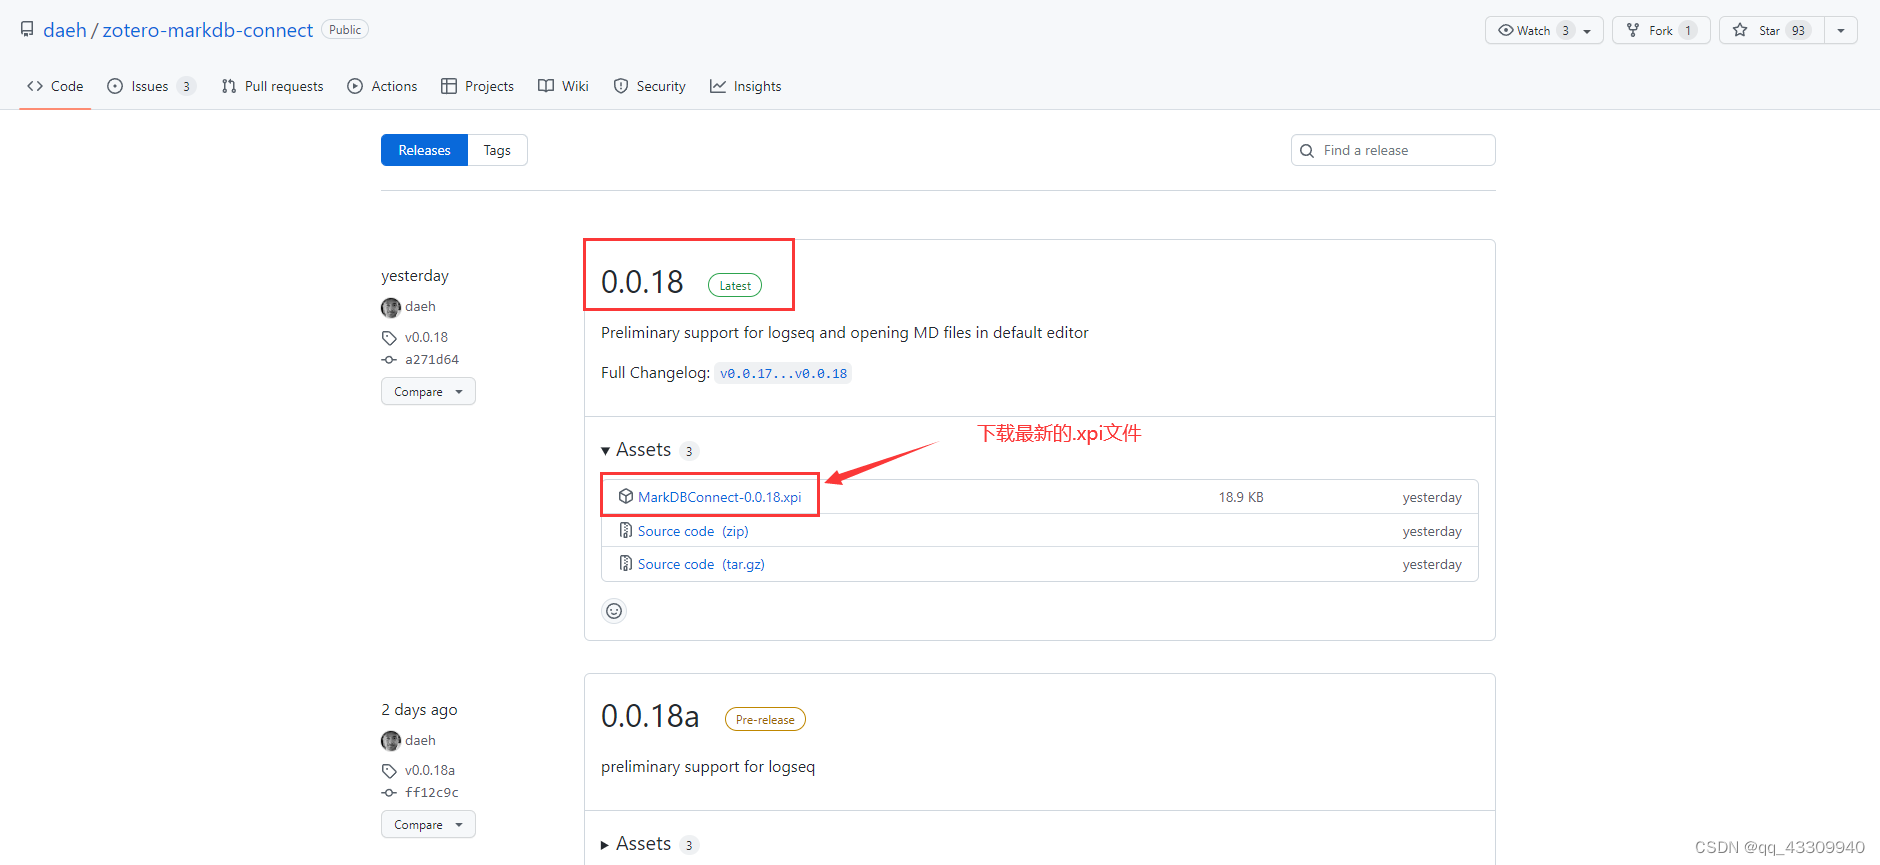Open the star lists dropdown arrow
This screenshot has width=1880, height=865.
tap(1841, 30)
